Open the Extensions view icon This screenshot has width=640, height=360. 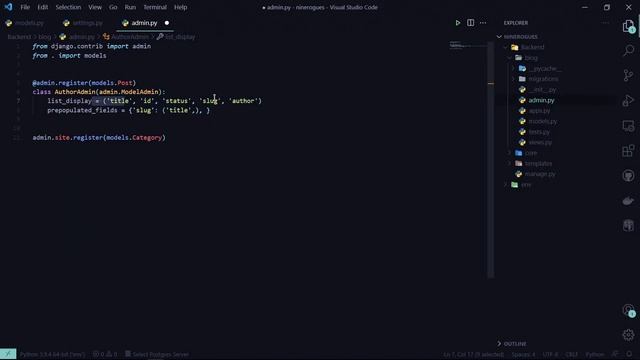pyautogui.click(x=629, y=151)
